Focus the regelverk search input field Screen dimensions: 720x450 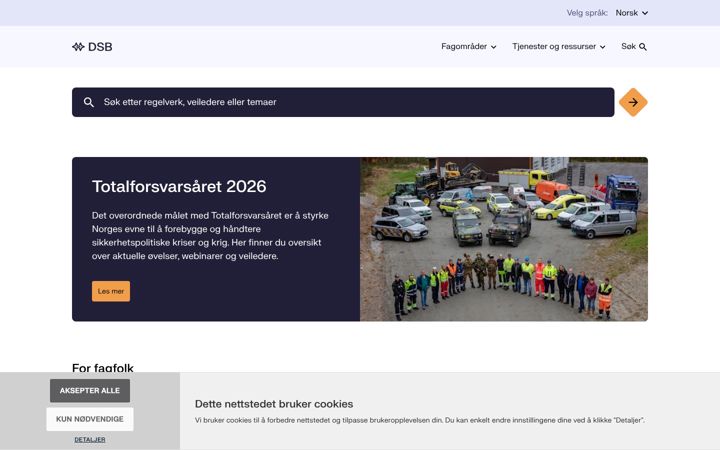tap(343, 102)
